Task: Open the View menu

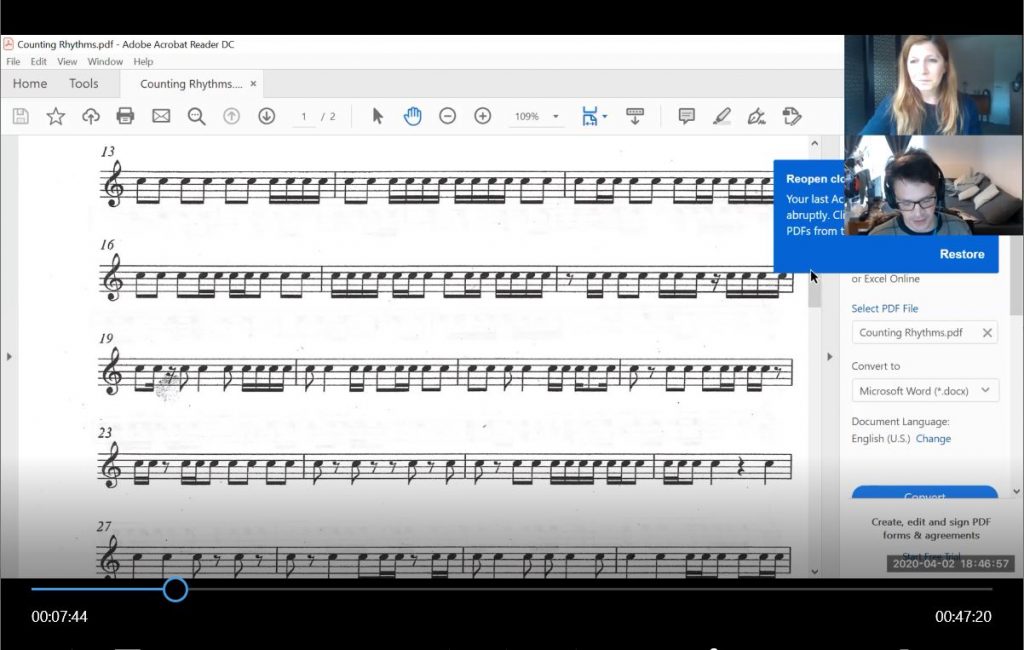Action: tap(67, 62)
